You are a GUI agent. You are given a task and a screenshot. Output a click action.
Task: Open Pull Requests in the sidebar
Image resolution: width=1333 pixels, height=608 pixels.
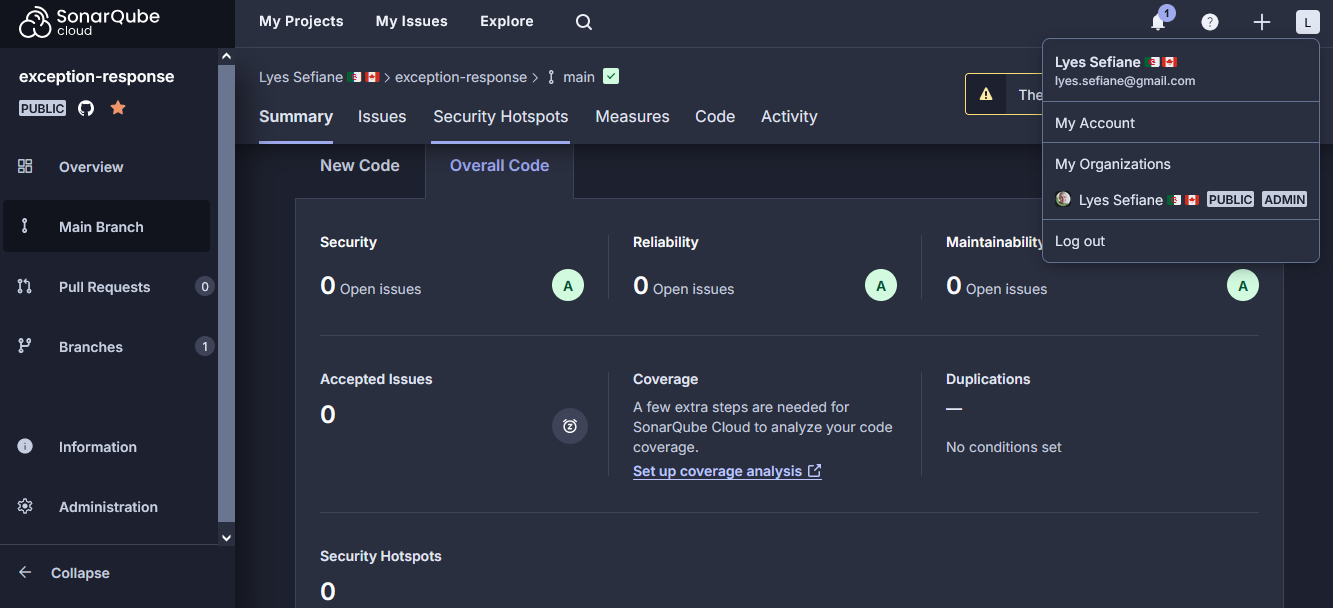point(106,286)
